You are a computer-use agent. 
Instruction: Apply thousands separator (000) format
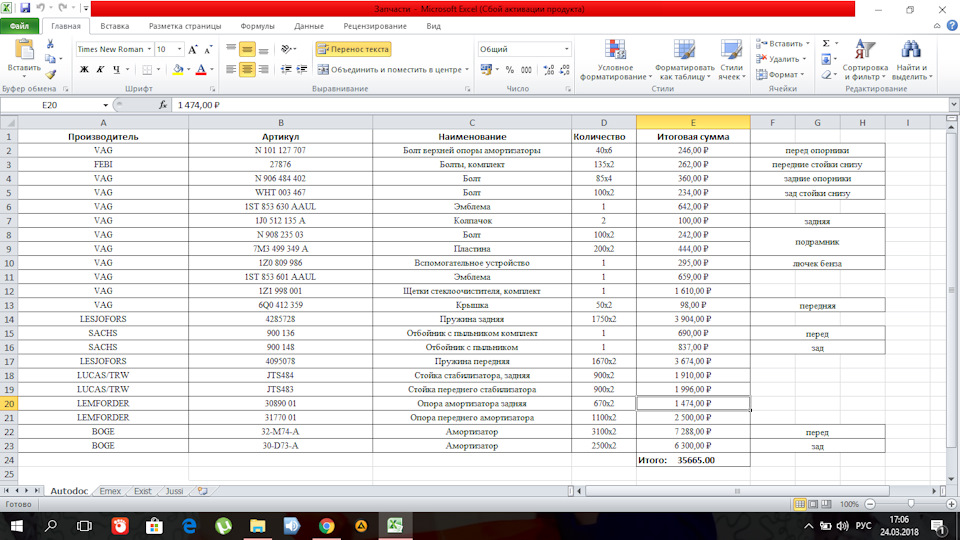[526, 70]
